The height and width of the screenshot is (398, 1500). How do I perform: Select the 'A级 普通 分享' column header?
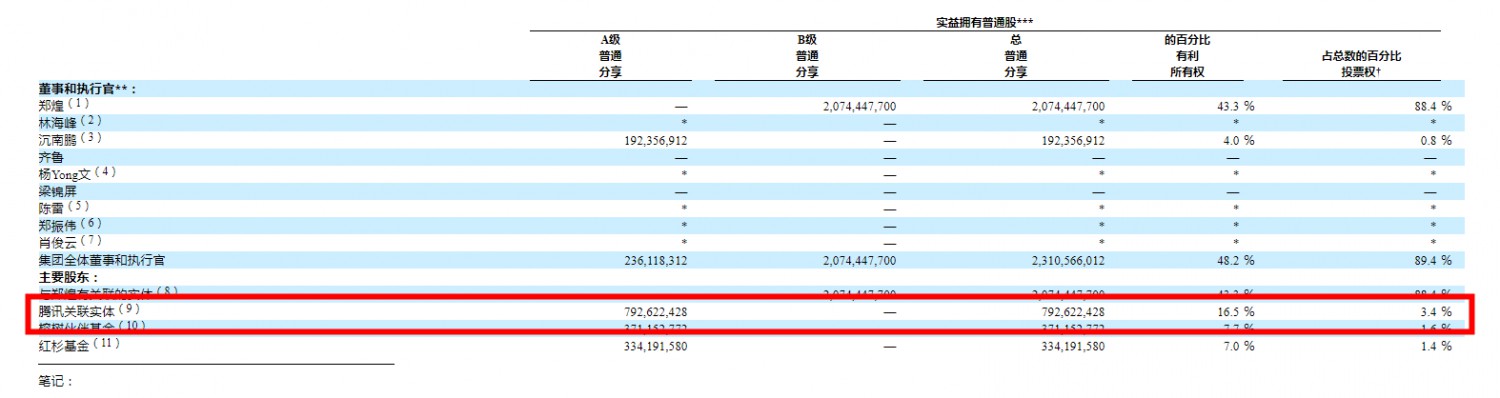tap(610, 55)
